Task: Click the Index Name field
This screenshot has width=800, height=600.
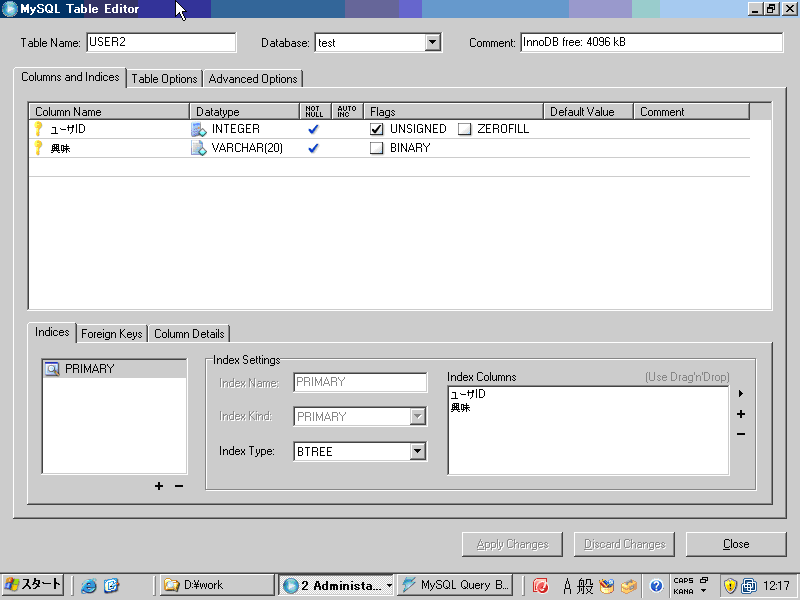Action: 360,382
